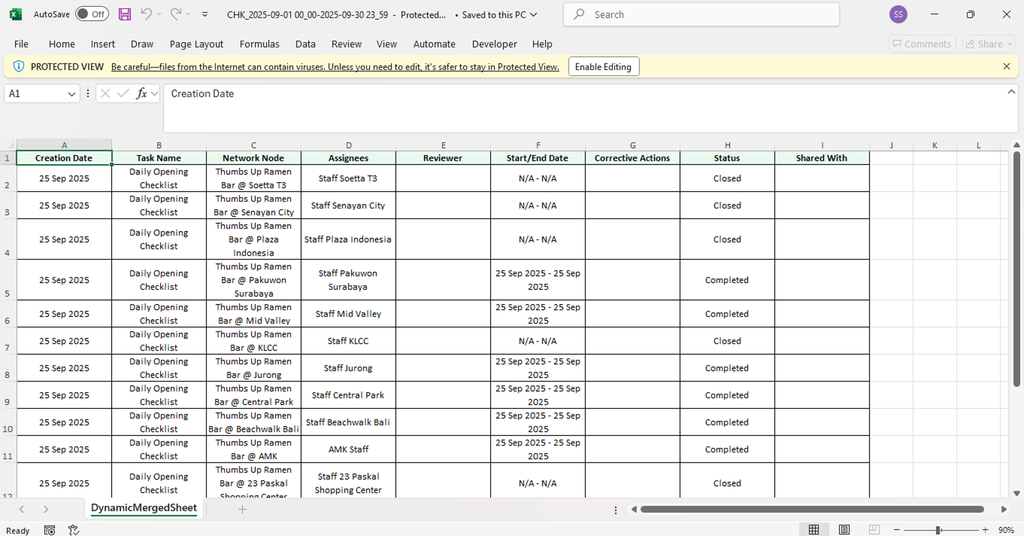The height and width of the screenshot is (536, 1024).
Task: Select the DynamicMergedSheet sheet tab
Action: [144, 508]
